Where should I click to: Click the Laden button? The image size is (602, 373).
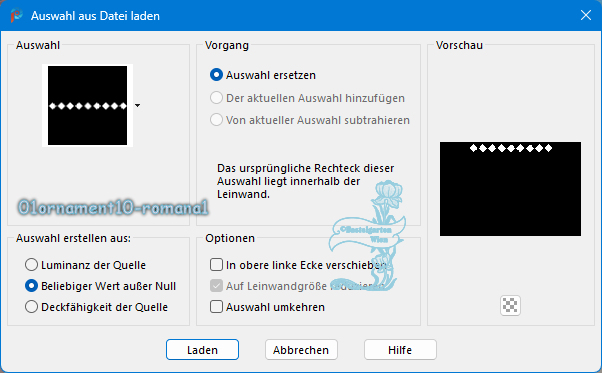pyautogui.click(x=202, y=350)
